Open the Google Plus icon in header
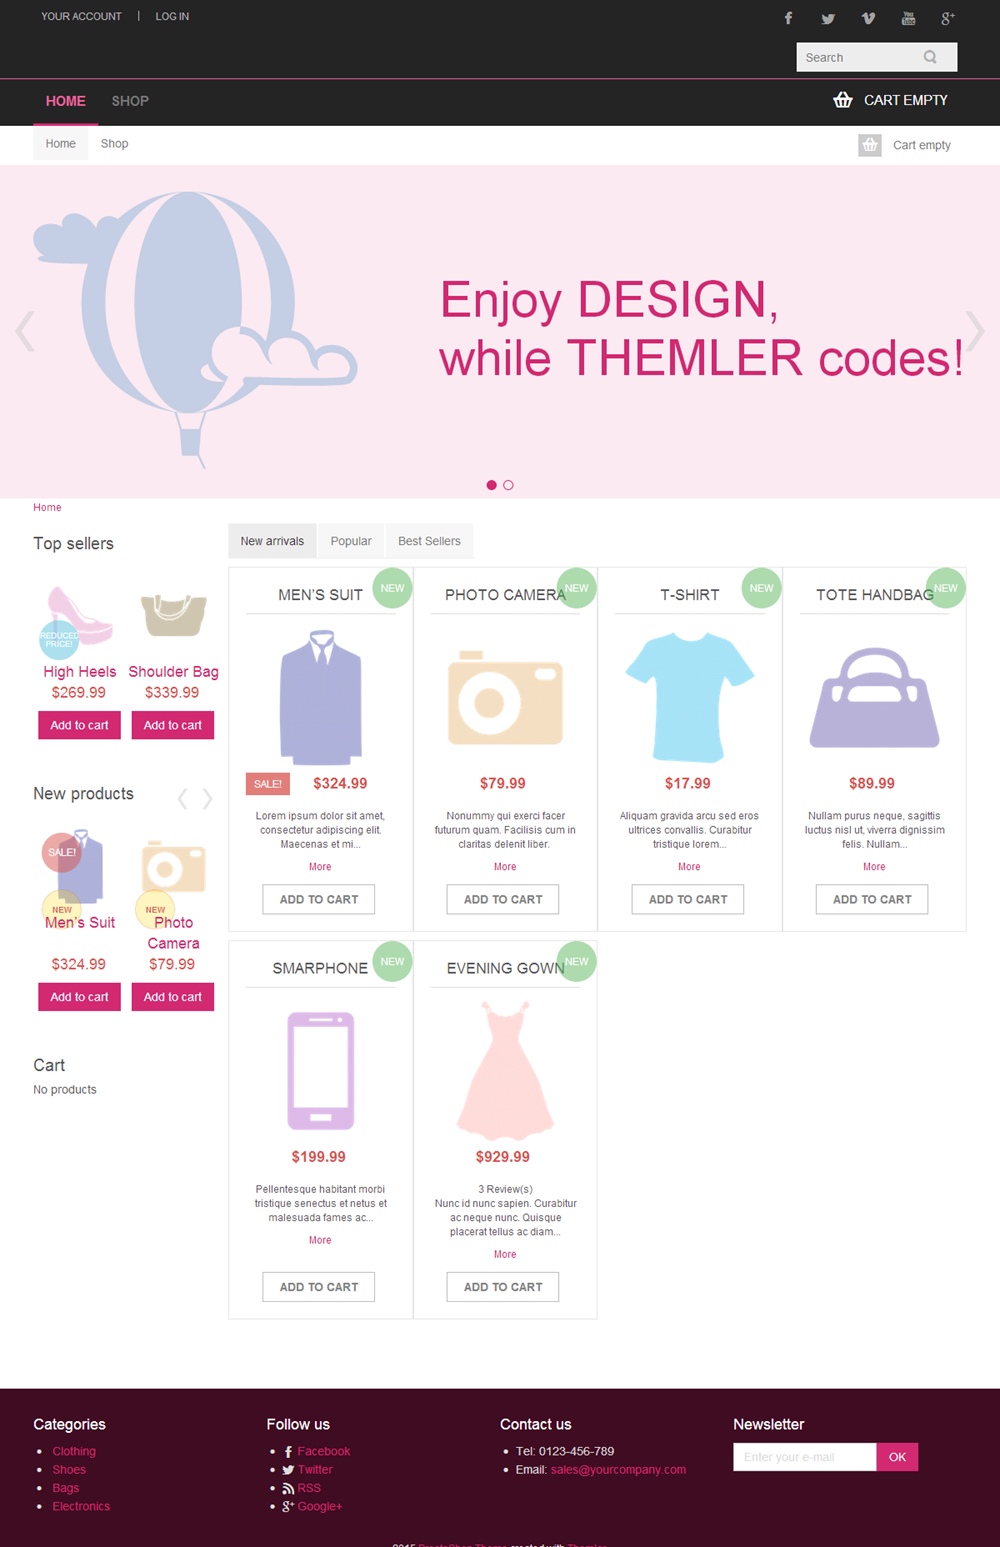The width and height of the screenshot is (1000, 1547). [948, 18]
